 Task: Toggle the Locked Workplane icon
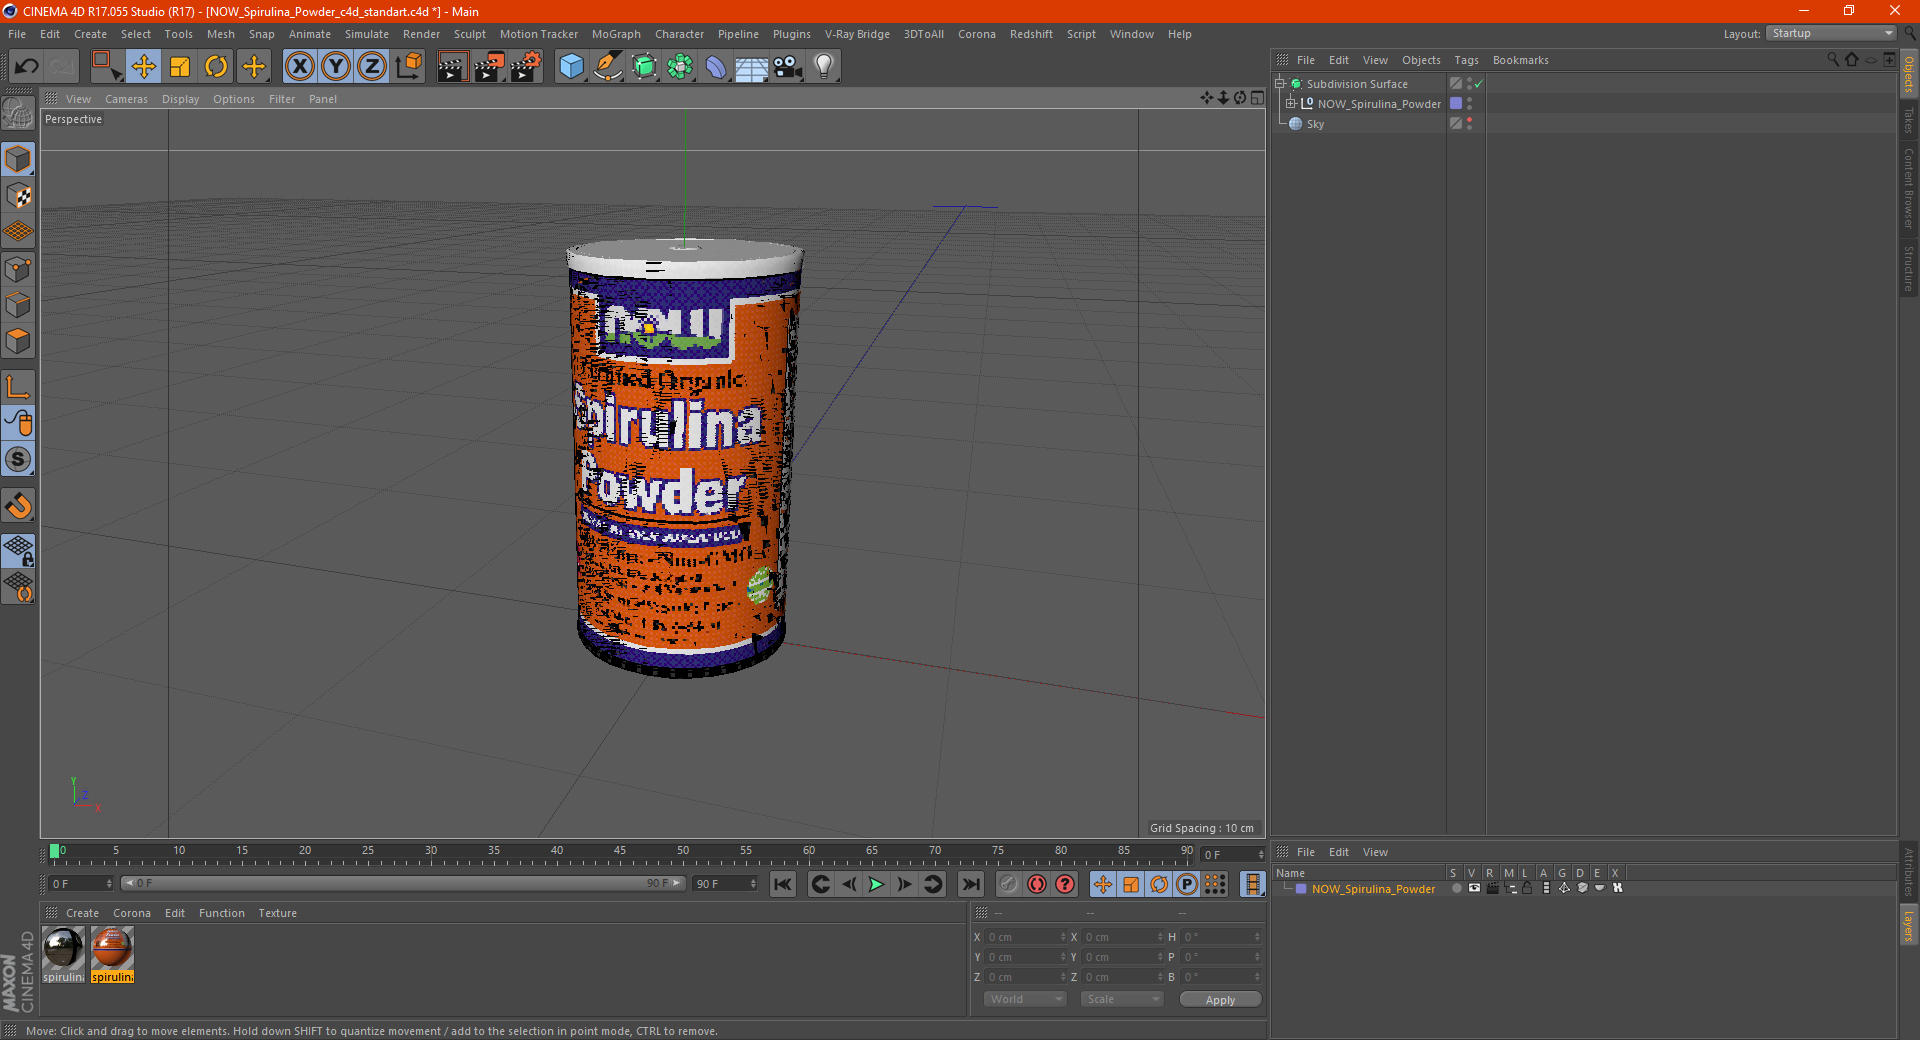(18, 550)
